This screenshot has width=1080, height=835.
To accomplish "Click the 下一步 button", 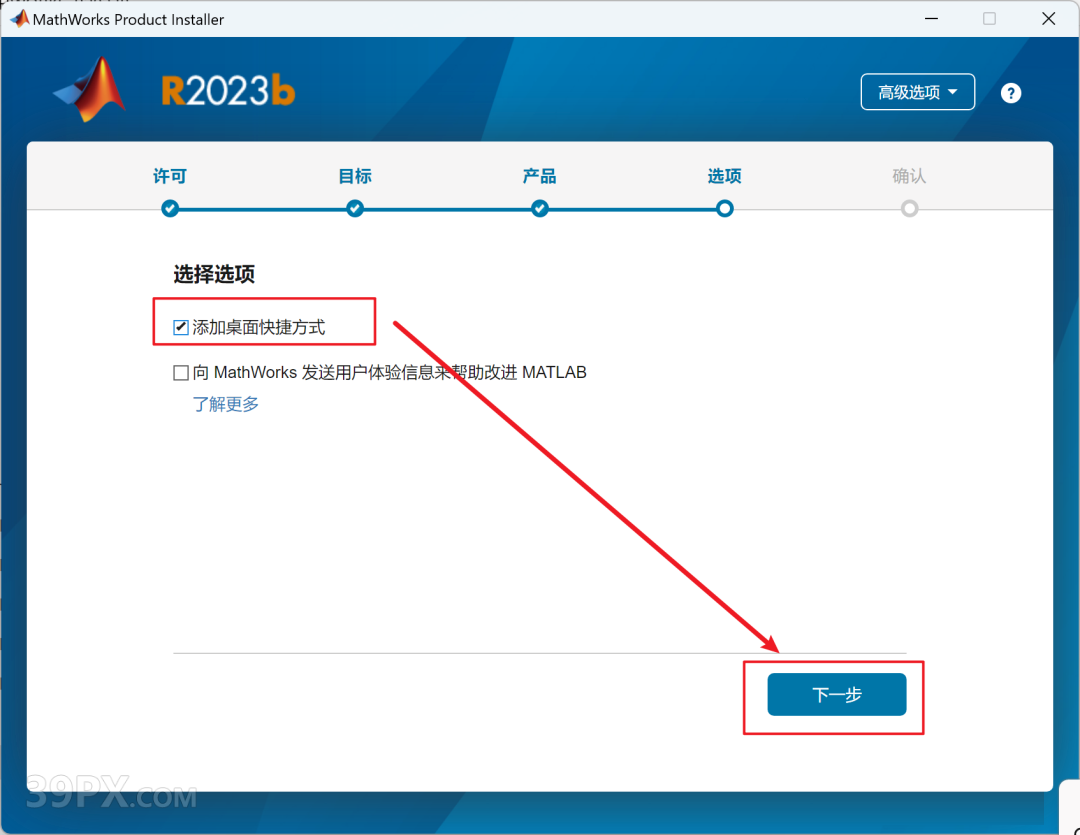I will [x=837, y=694].
